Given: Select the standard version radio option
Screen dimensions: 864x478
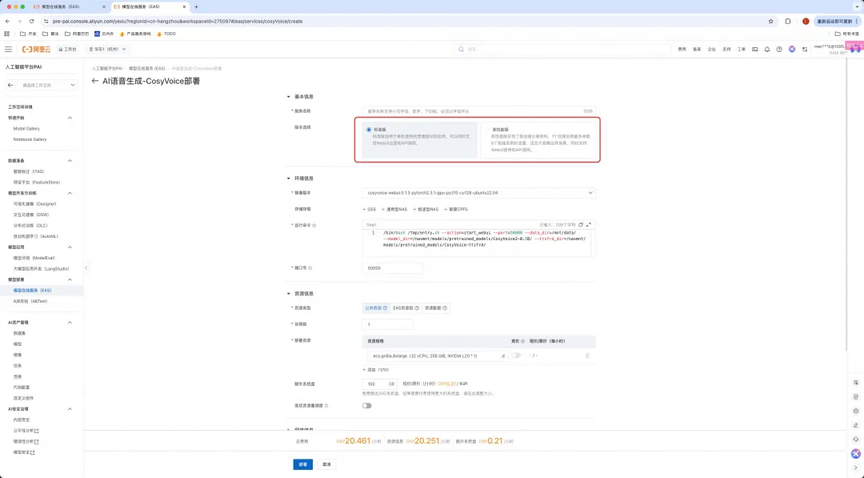Looking at the screenshot, I should click(x=369, y=129).
